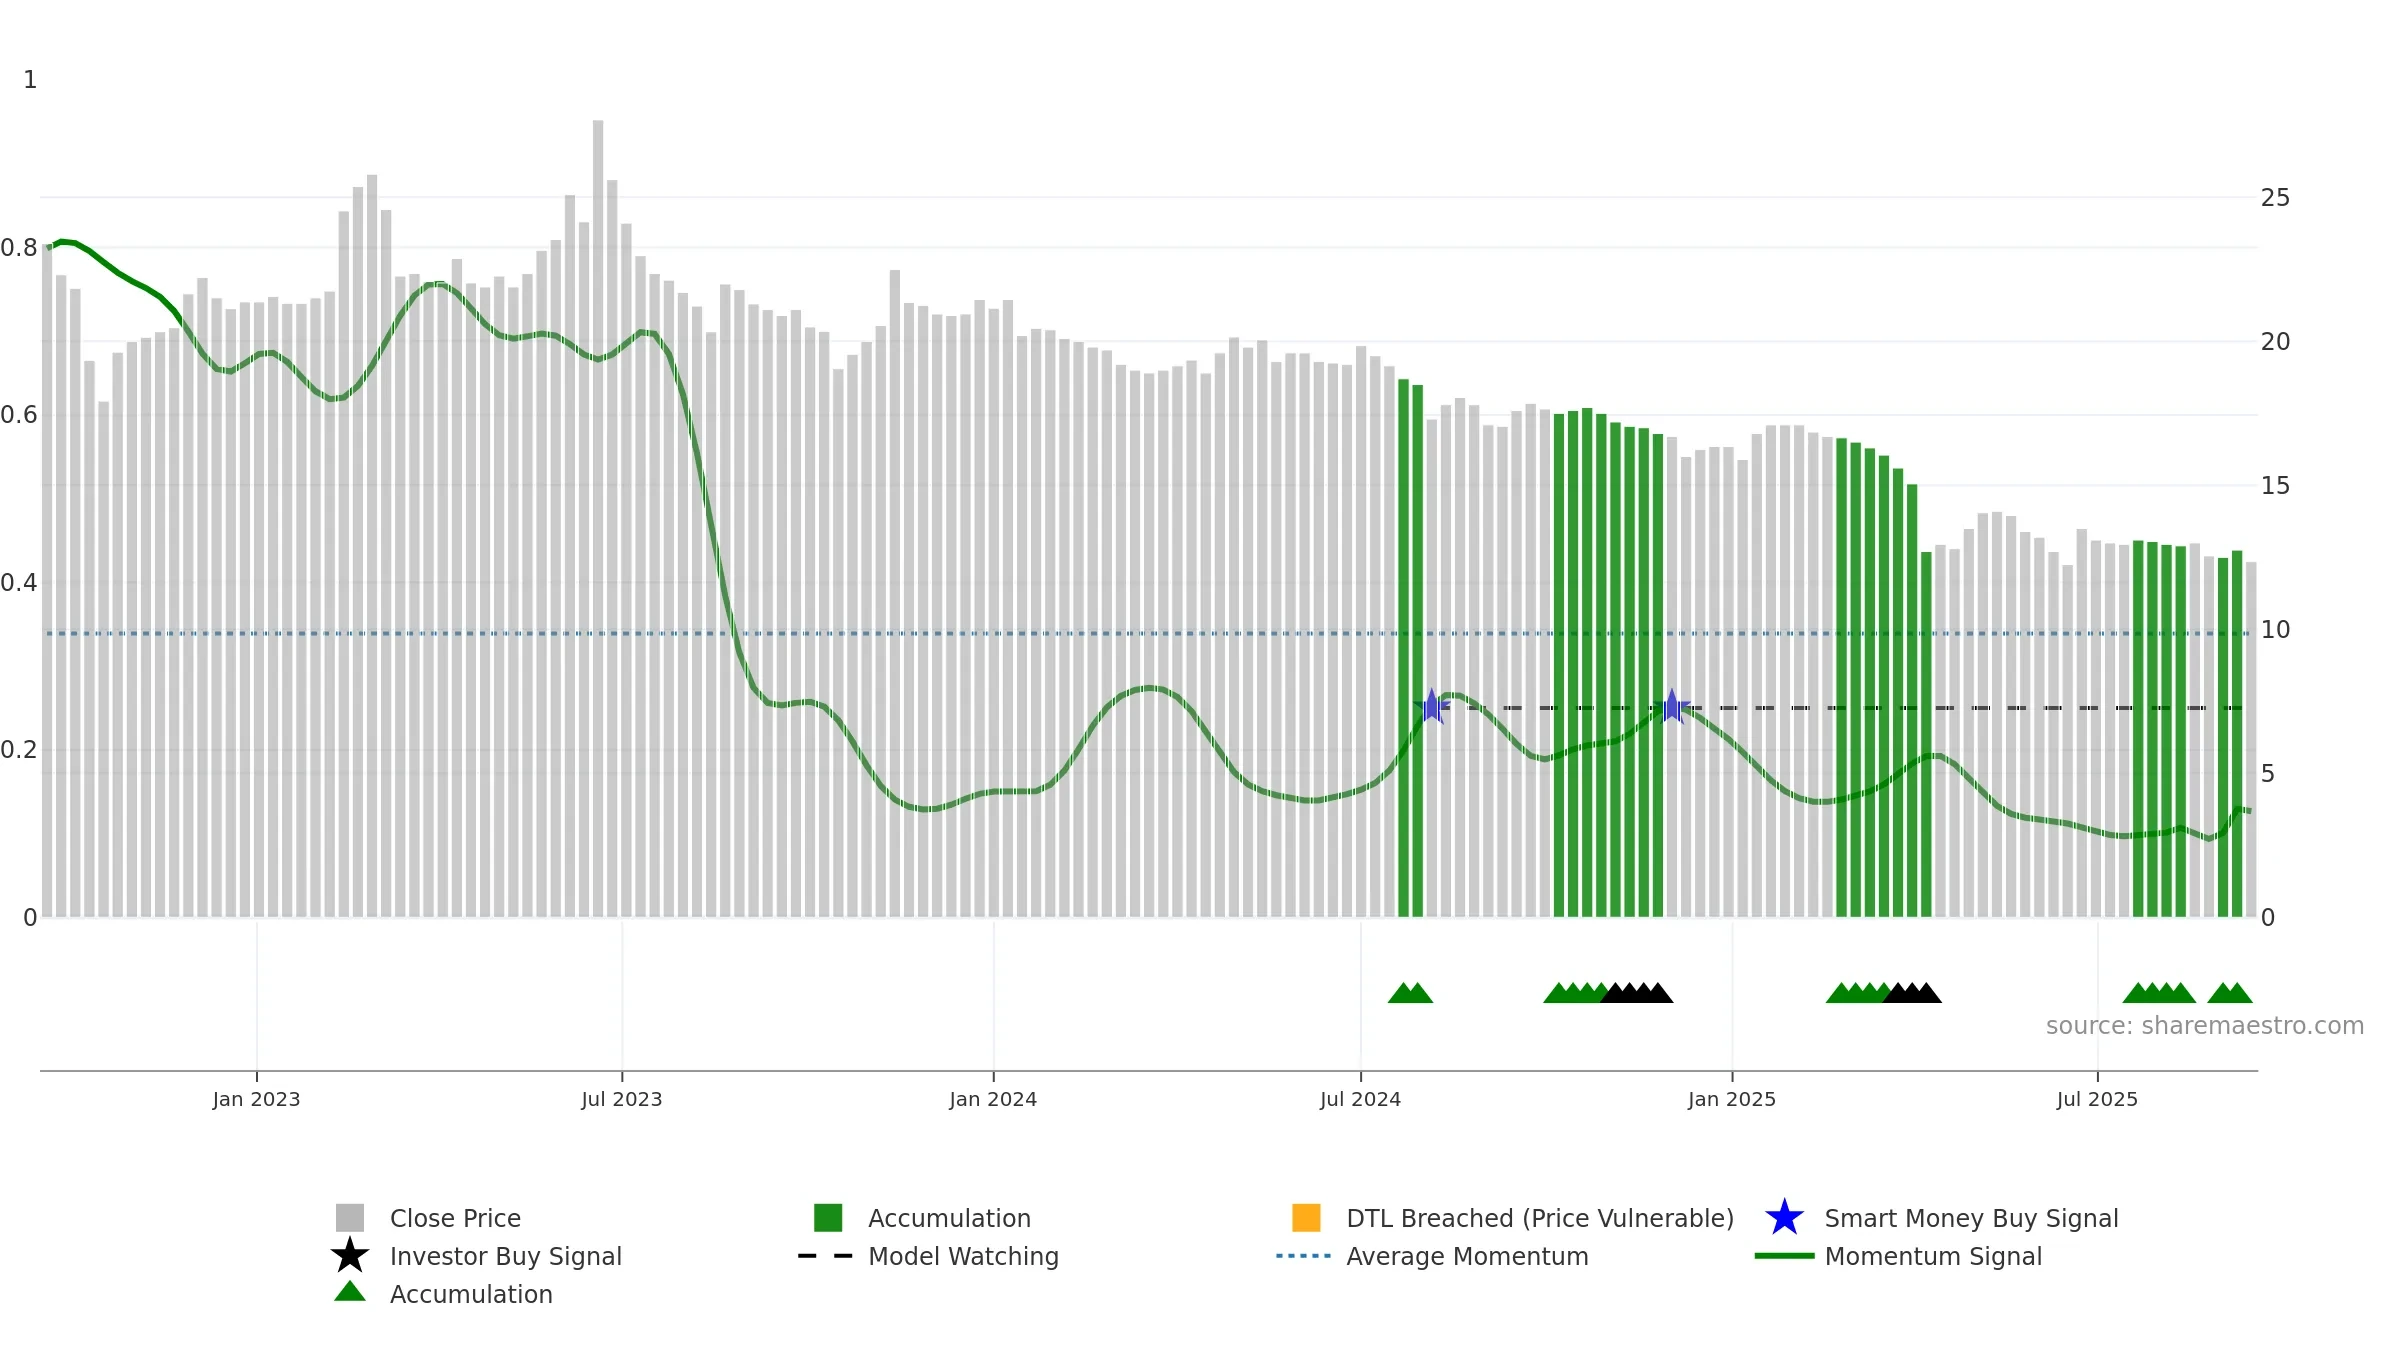Click the first blue star on the chart near Jul 2024

tap(1432, 707)
